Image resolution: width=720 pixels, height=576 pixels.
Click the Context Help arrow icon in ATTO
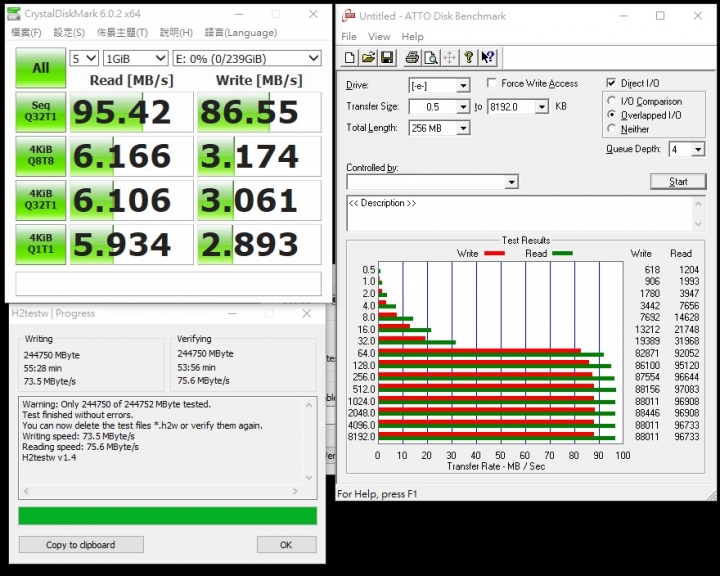pos(487,57)
